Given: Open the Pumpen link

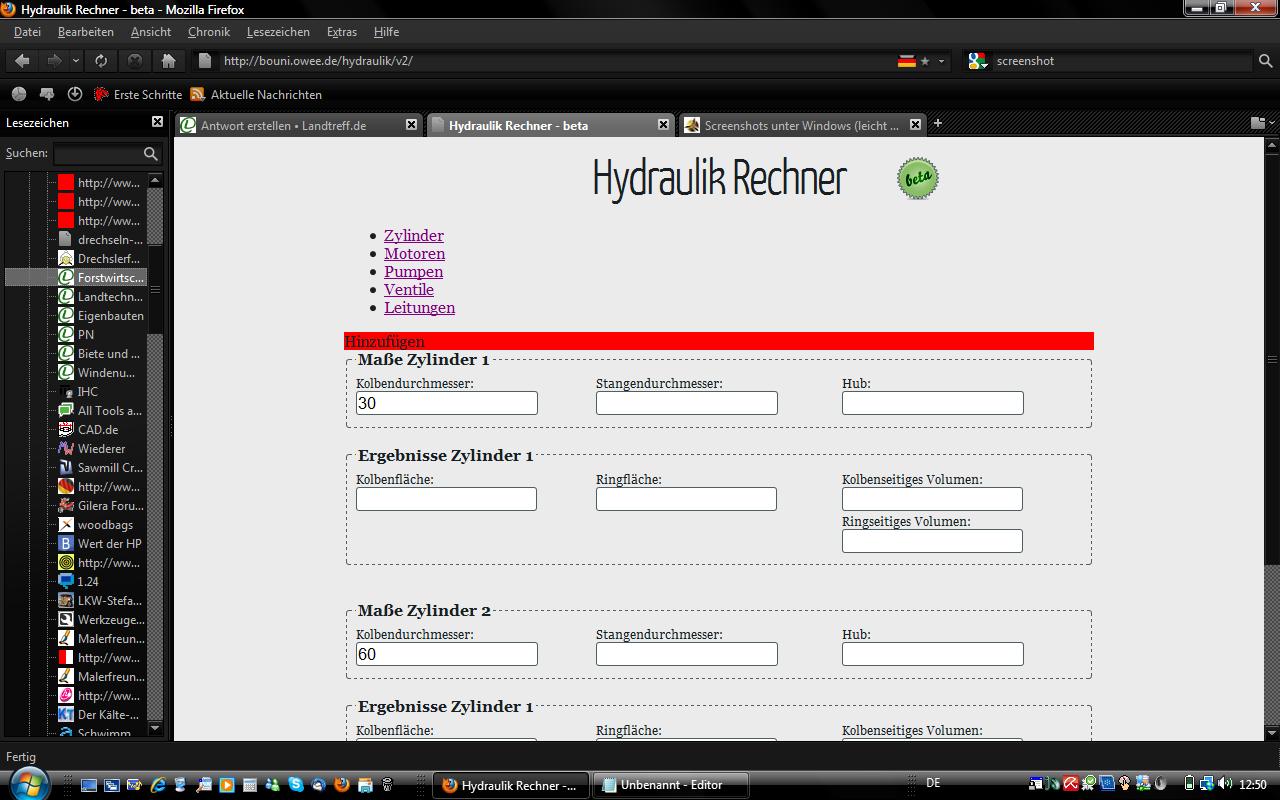Looking at the screenshot, I should 413,272.
